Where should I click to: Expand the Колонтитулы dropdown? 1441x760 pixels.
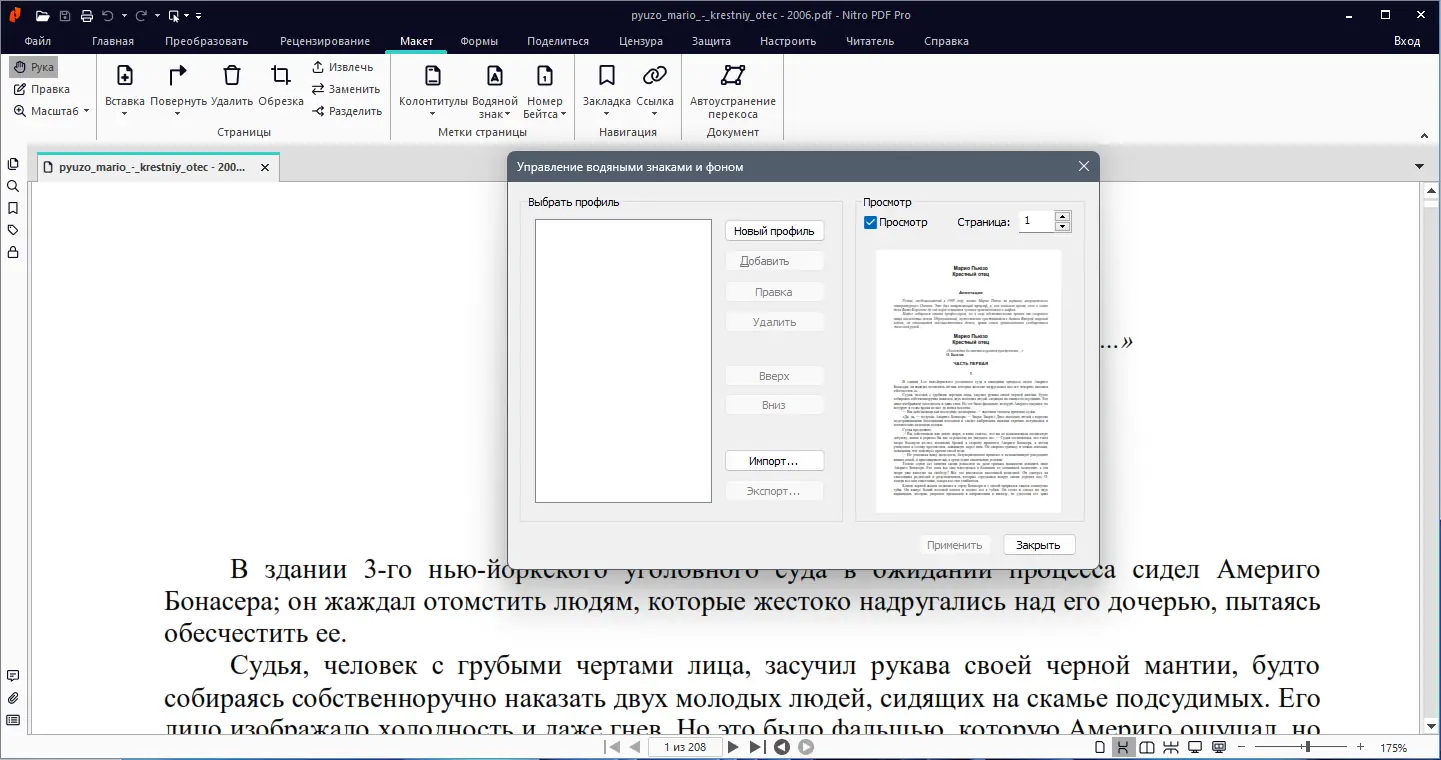pyautogui.click(x=433, y=114)
